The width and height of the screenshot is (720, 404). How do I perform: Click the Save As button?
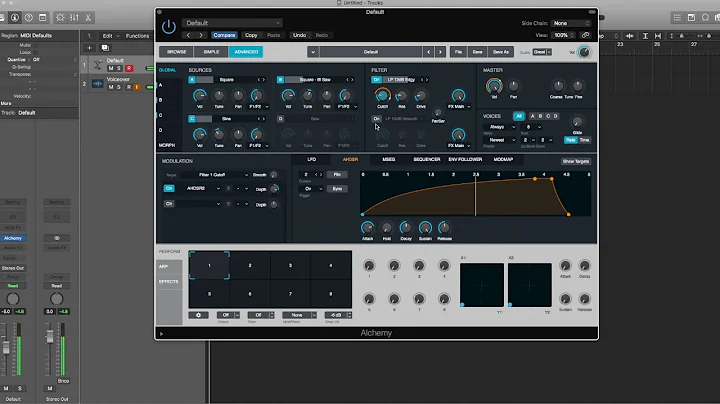coord(501,52)
